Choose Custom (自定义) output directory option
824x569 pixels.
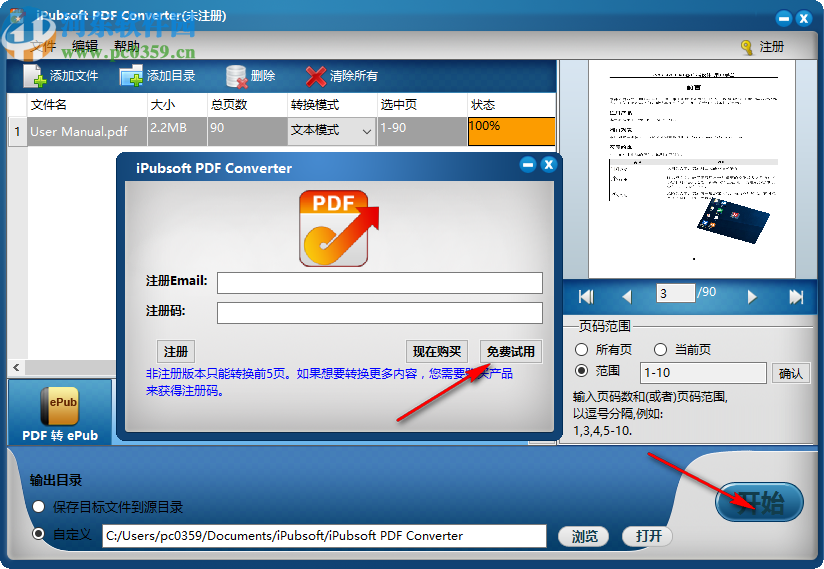[38, 534]
